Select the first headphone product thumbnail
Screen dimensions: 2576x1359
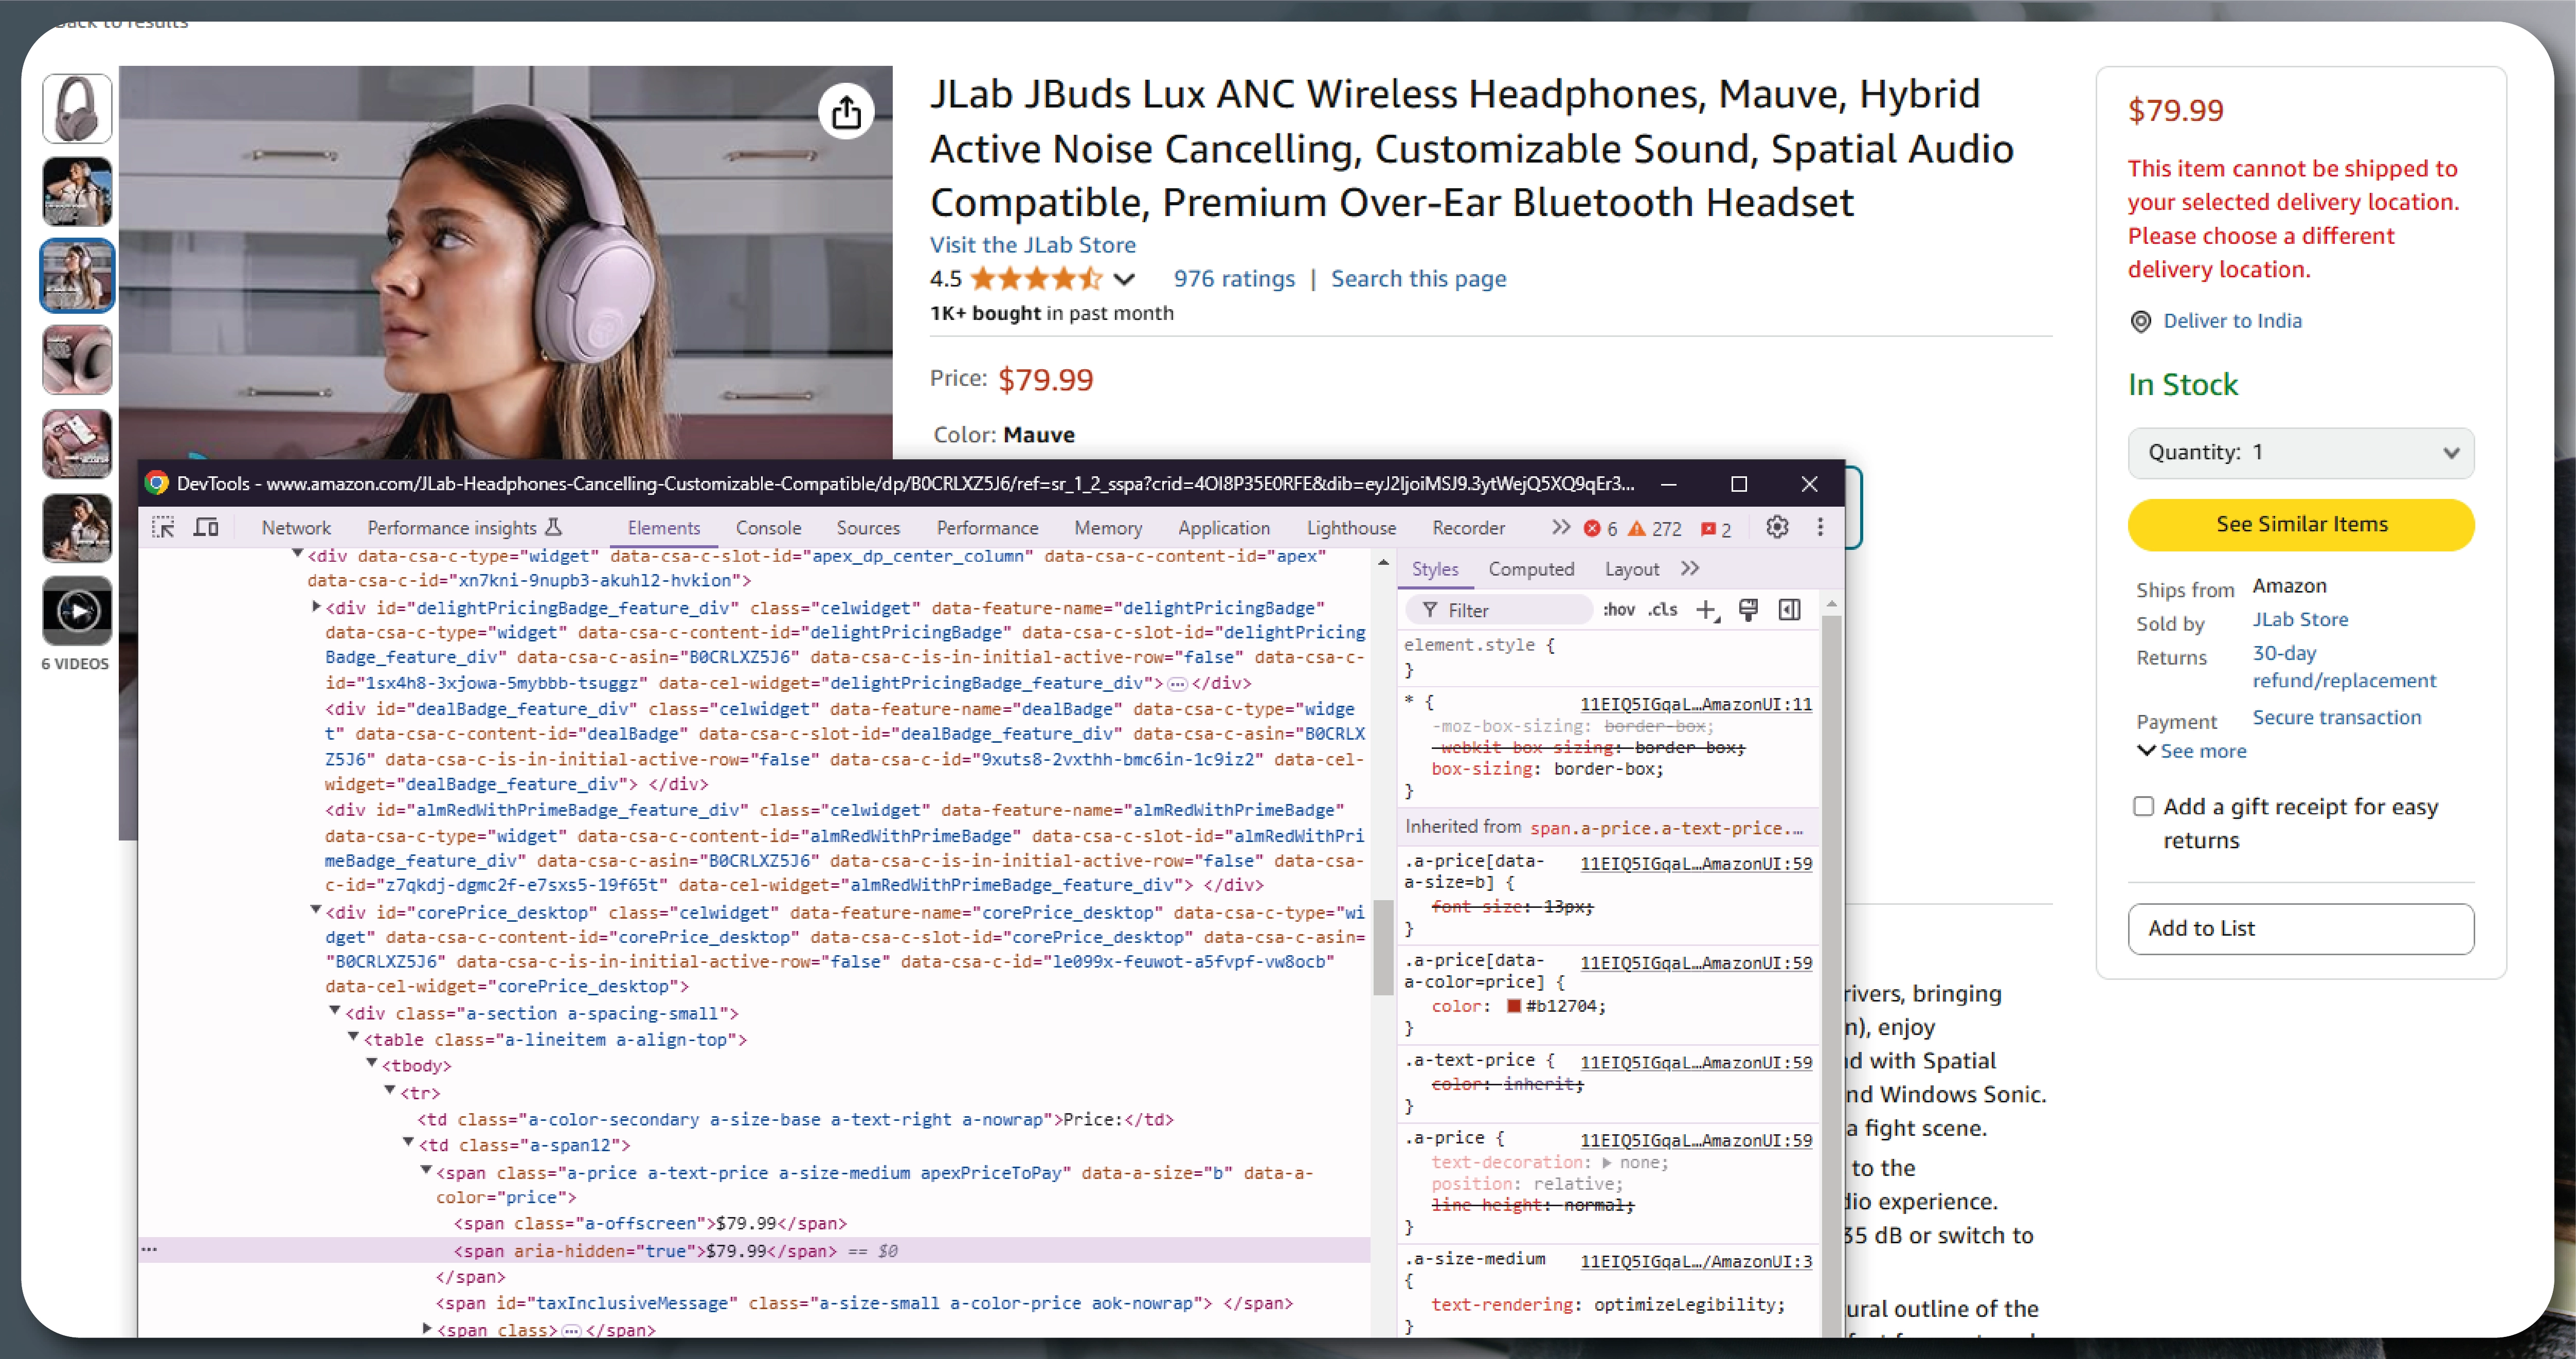coord(77,108)
